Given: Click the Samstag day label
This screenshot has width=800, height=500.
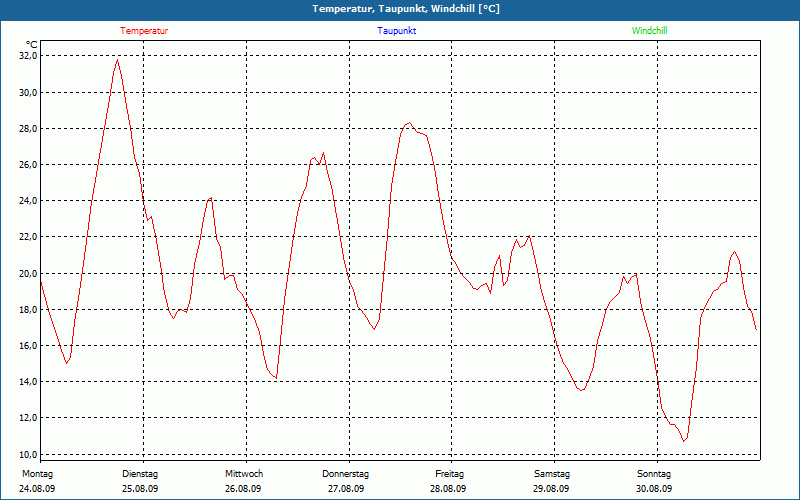Looking at the screenshot, I should coord(552,474).
